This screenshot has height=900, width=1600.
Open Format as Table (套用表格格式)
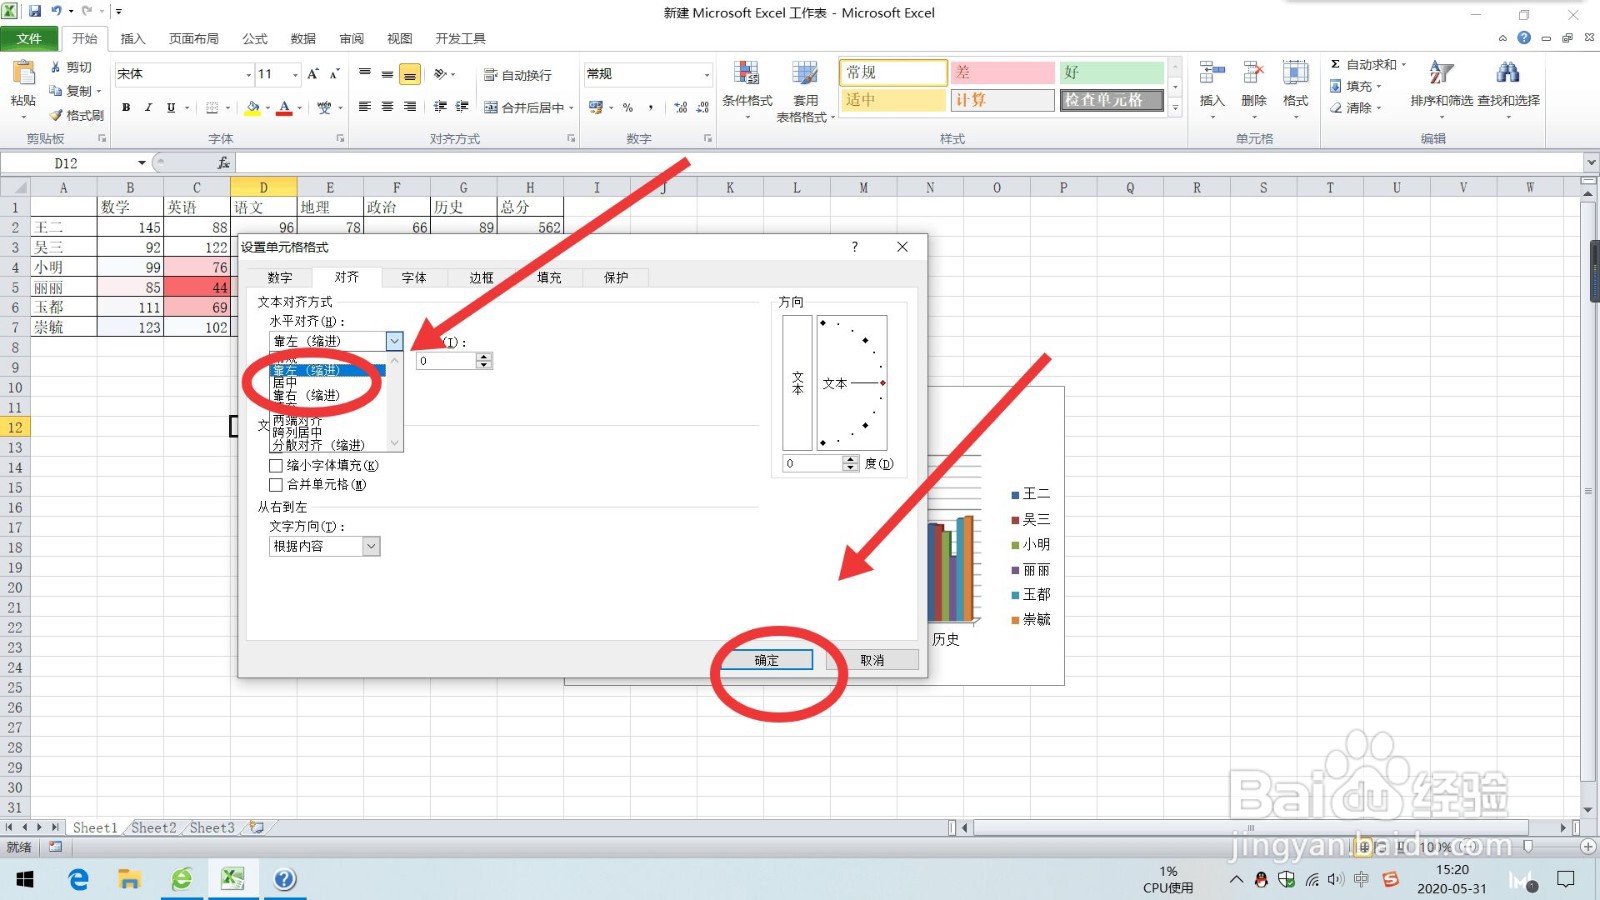click(805, 90)
